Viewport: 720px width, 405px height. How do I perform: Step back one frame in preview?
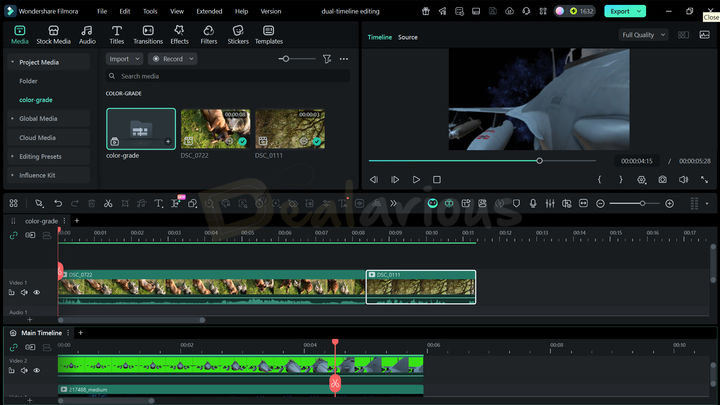374,180
